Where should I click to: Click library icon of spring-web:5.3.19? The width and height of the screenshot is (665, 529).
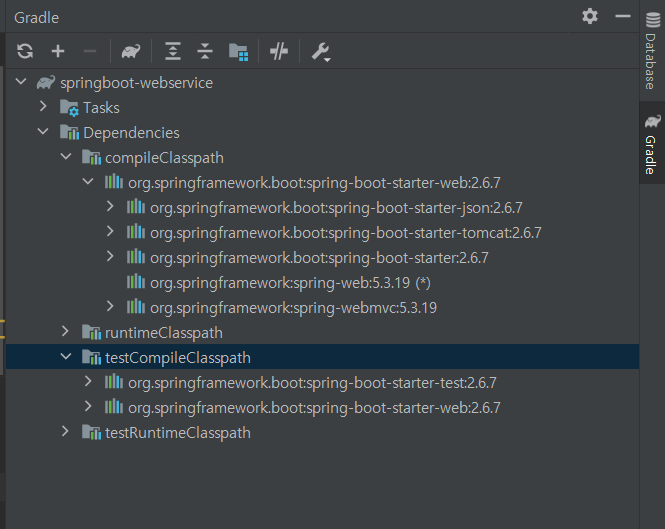tap(136, 282)
